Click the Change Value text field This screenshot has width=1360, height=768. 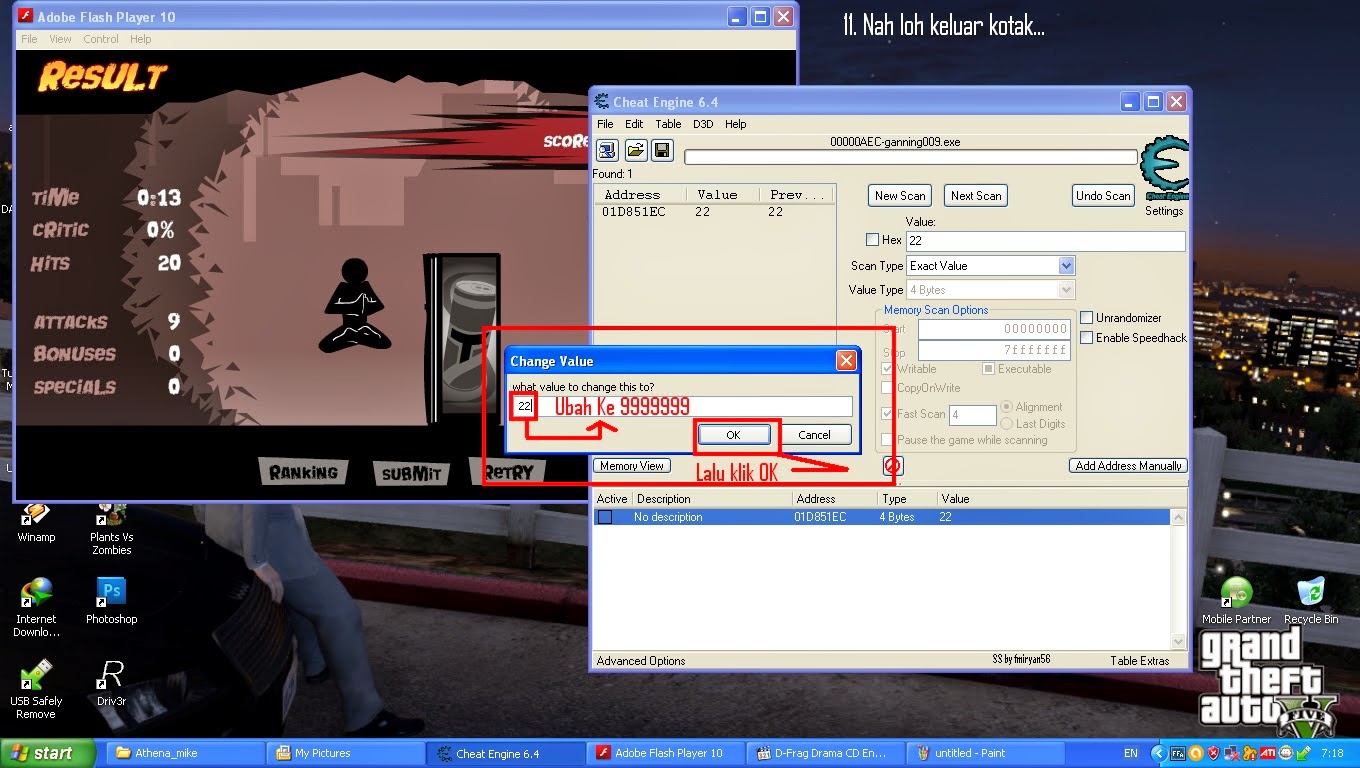pos(682,406)
